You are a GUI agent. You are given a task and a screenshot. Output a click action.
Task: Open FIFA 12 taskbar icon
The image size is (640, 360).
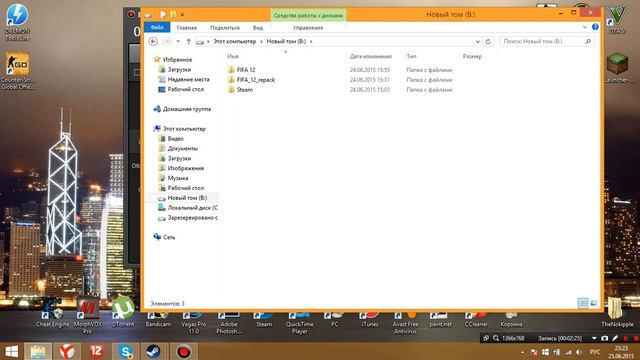pos(96,351)
